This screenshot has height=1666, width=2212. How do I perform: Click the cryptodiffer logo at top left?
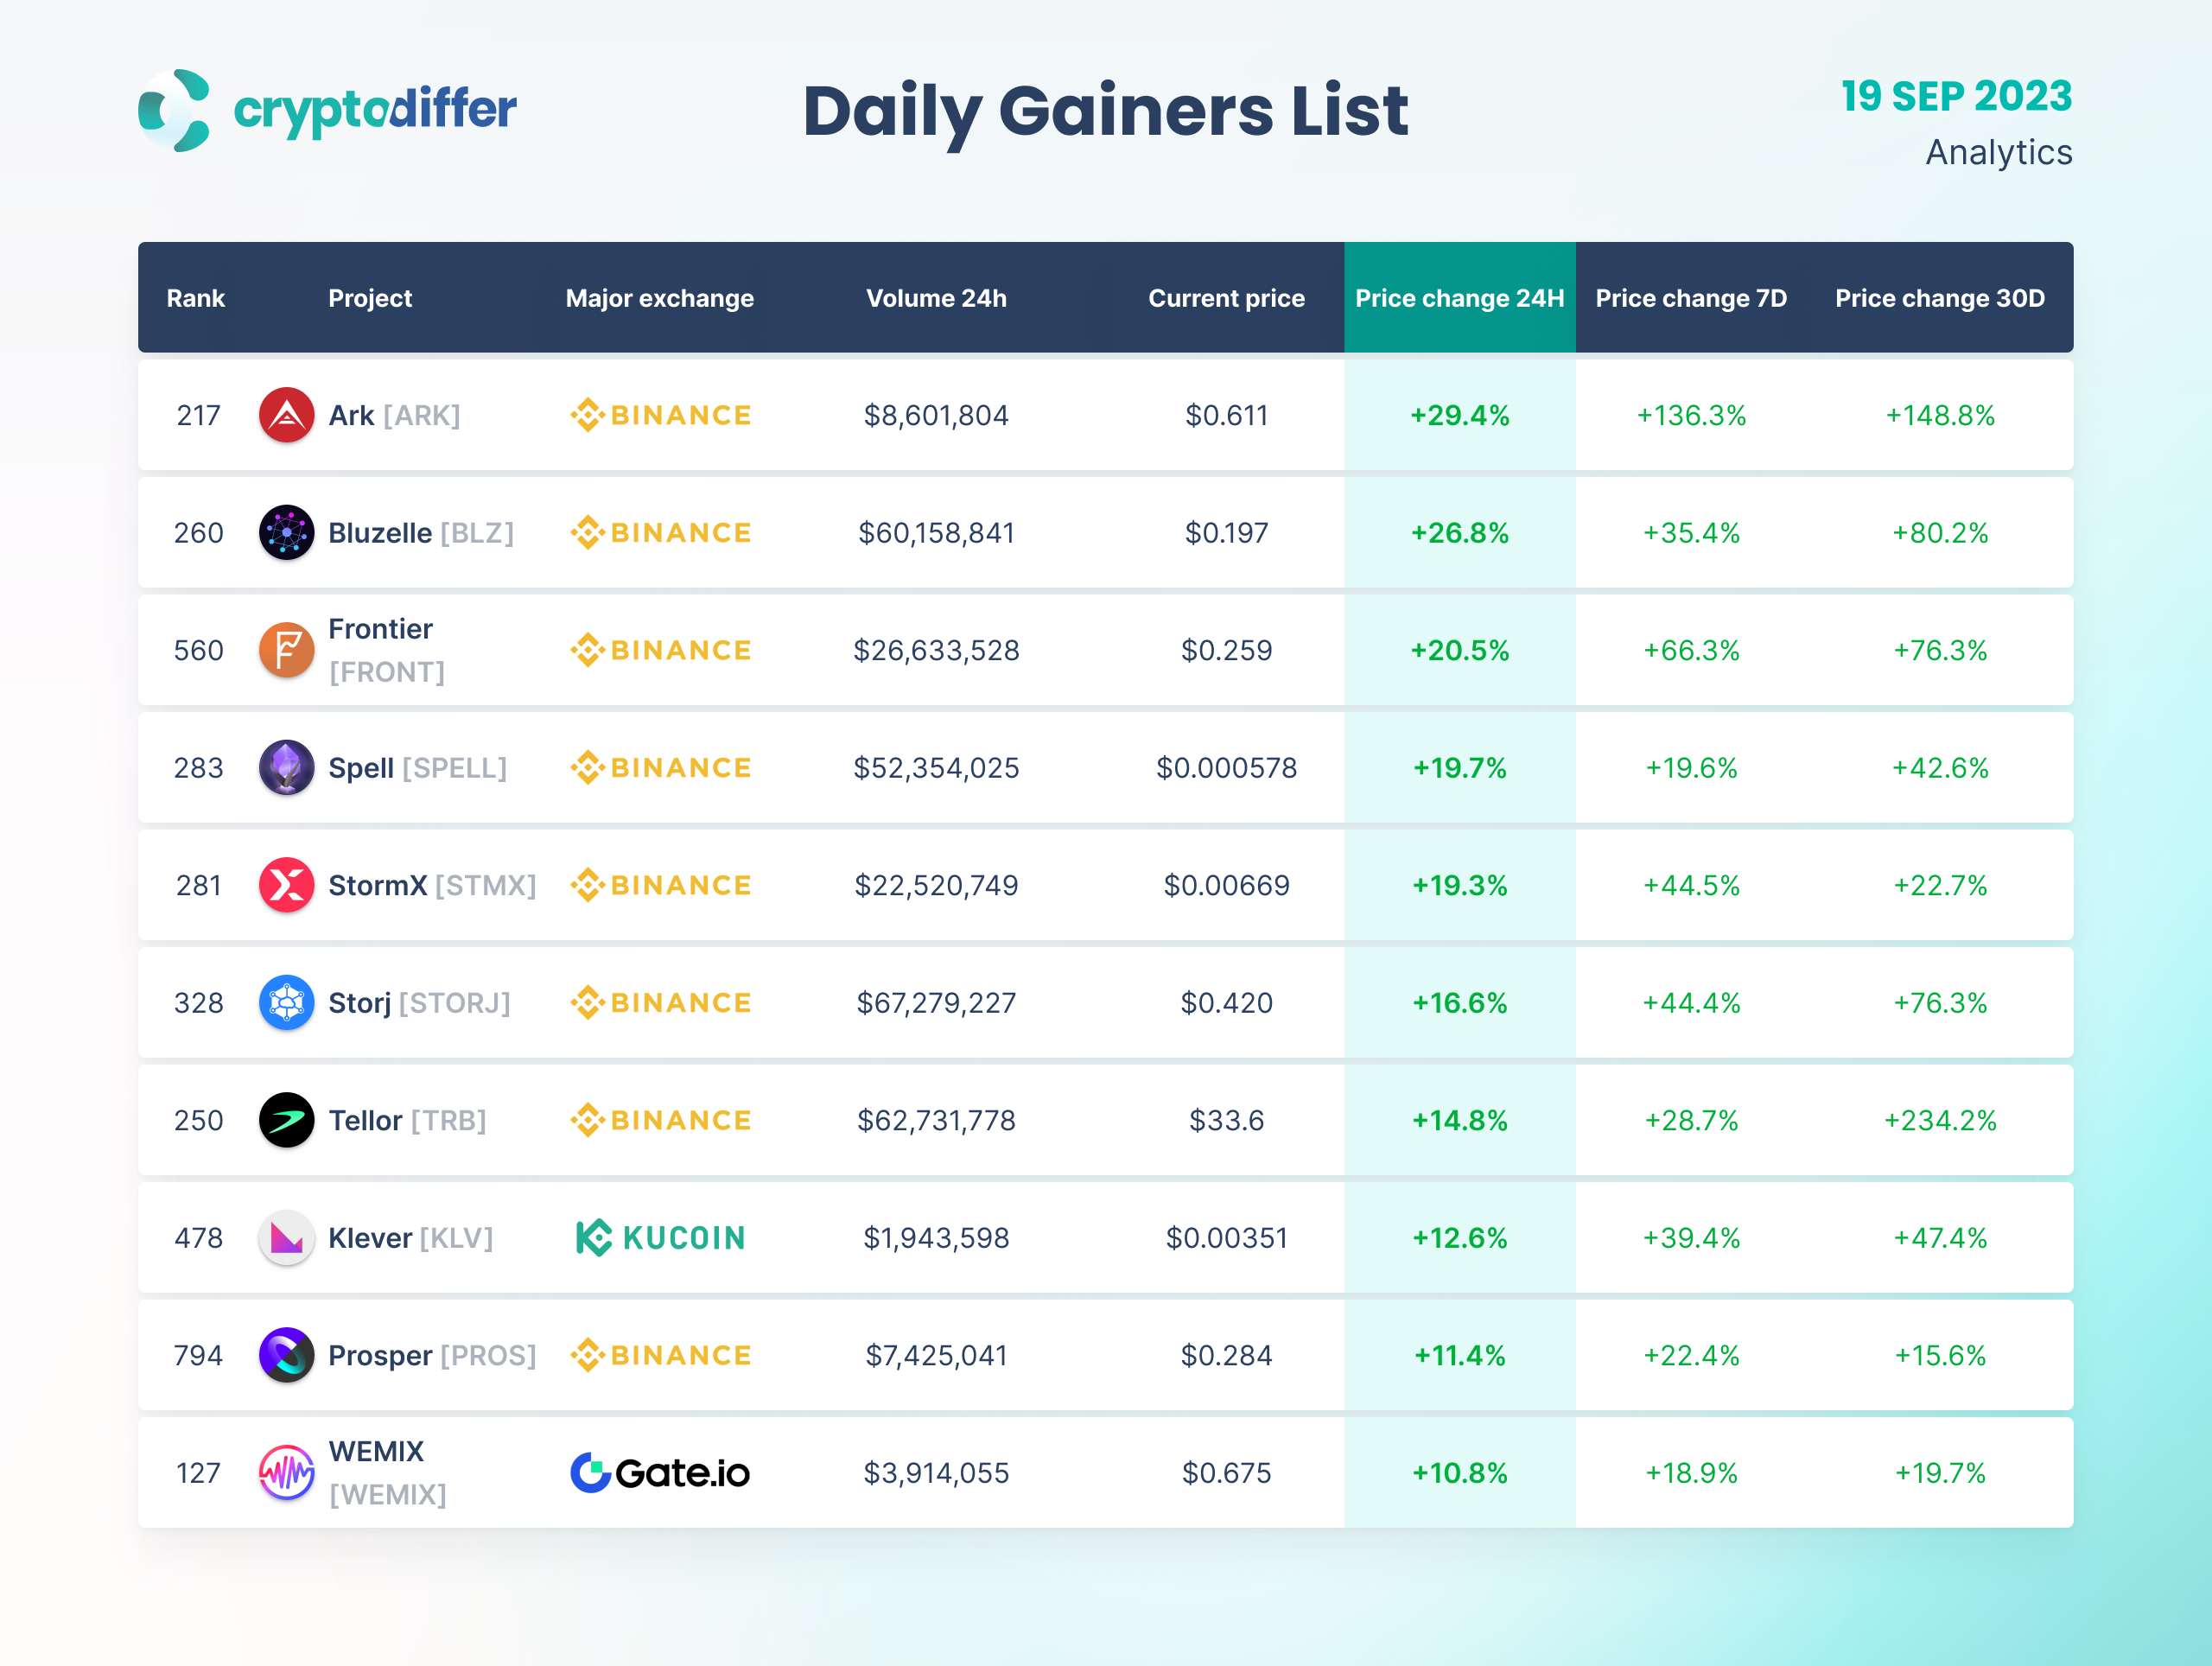[328, 110]
